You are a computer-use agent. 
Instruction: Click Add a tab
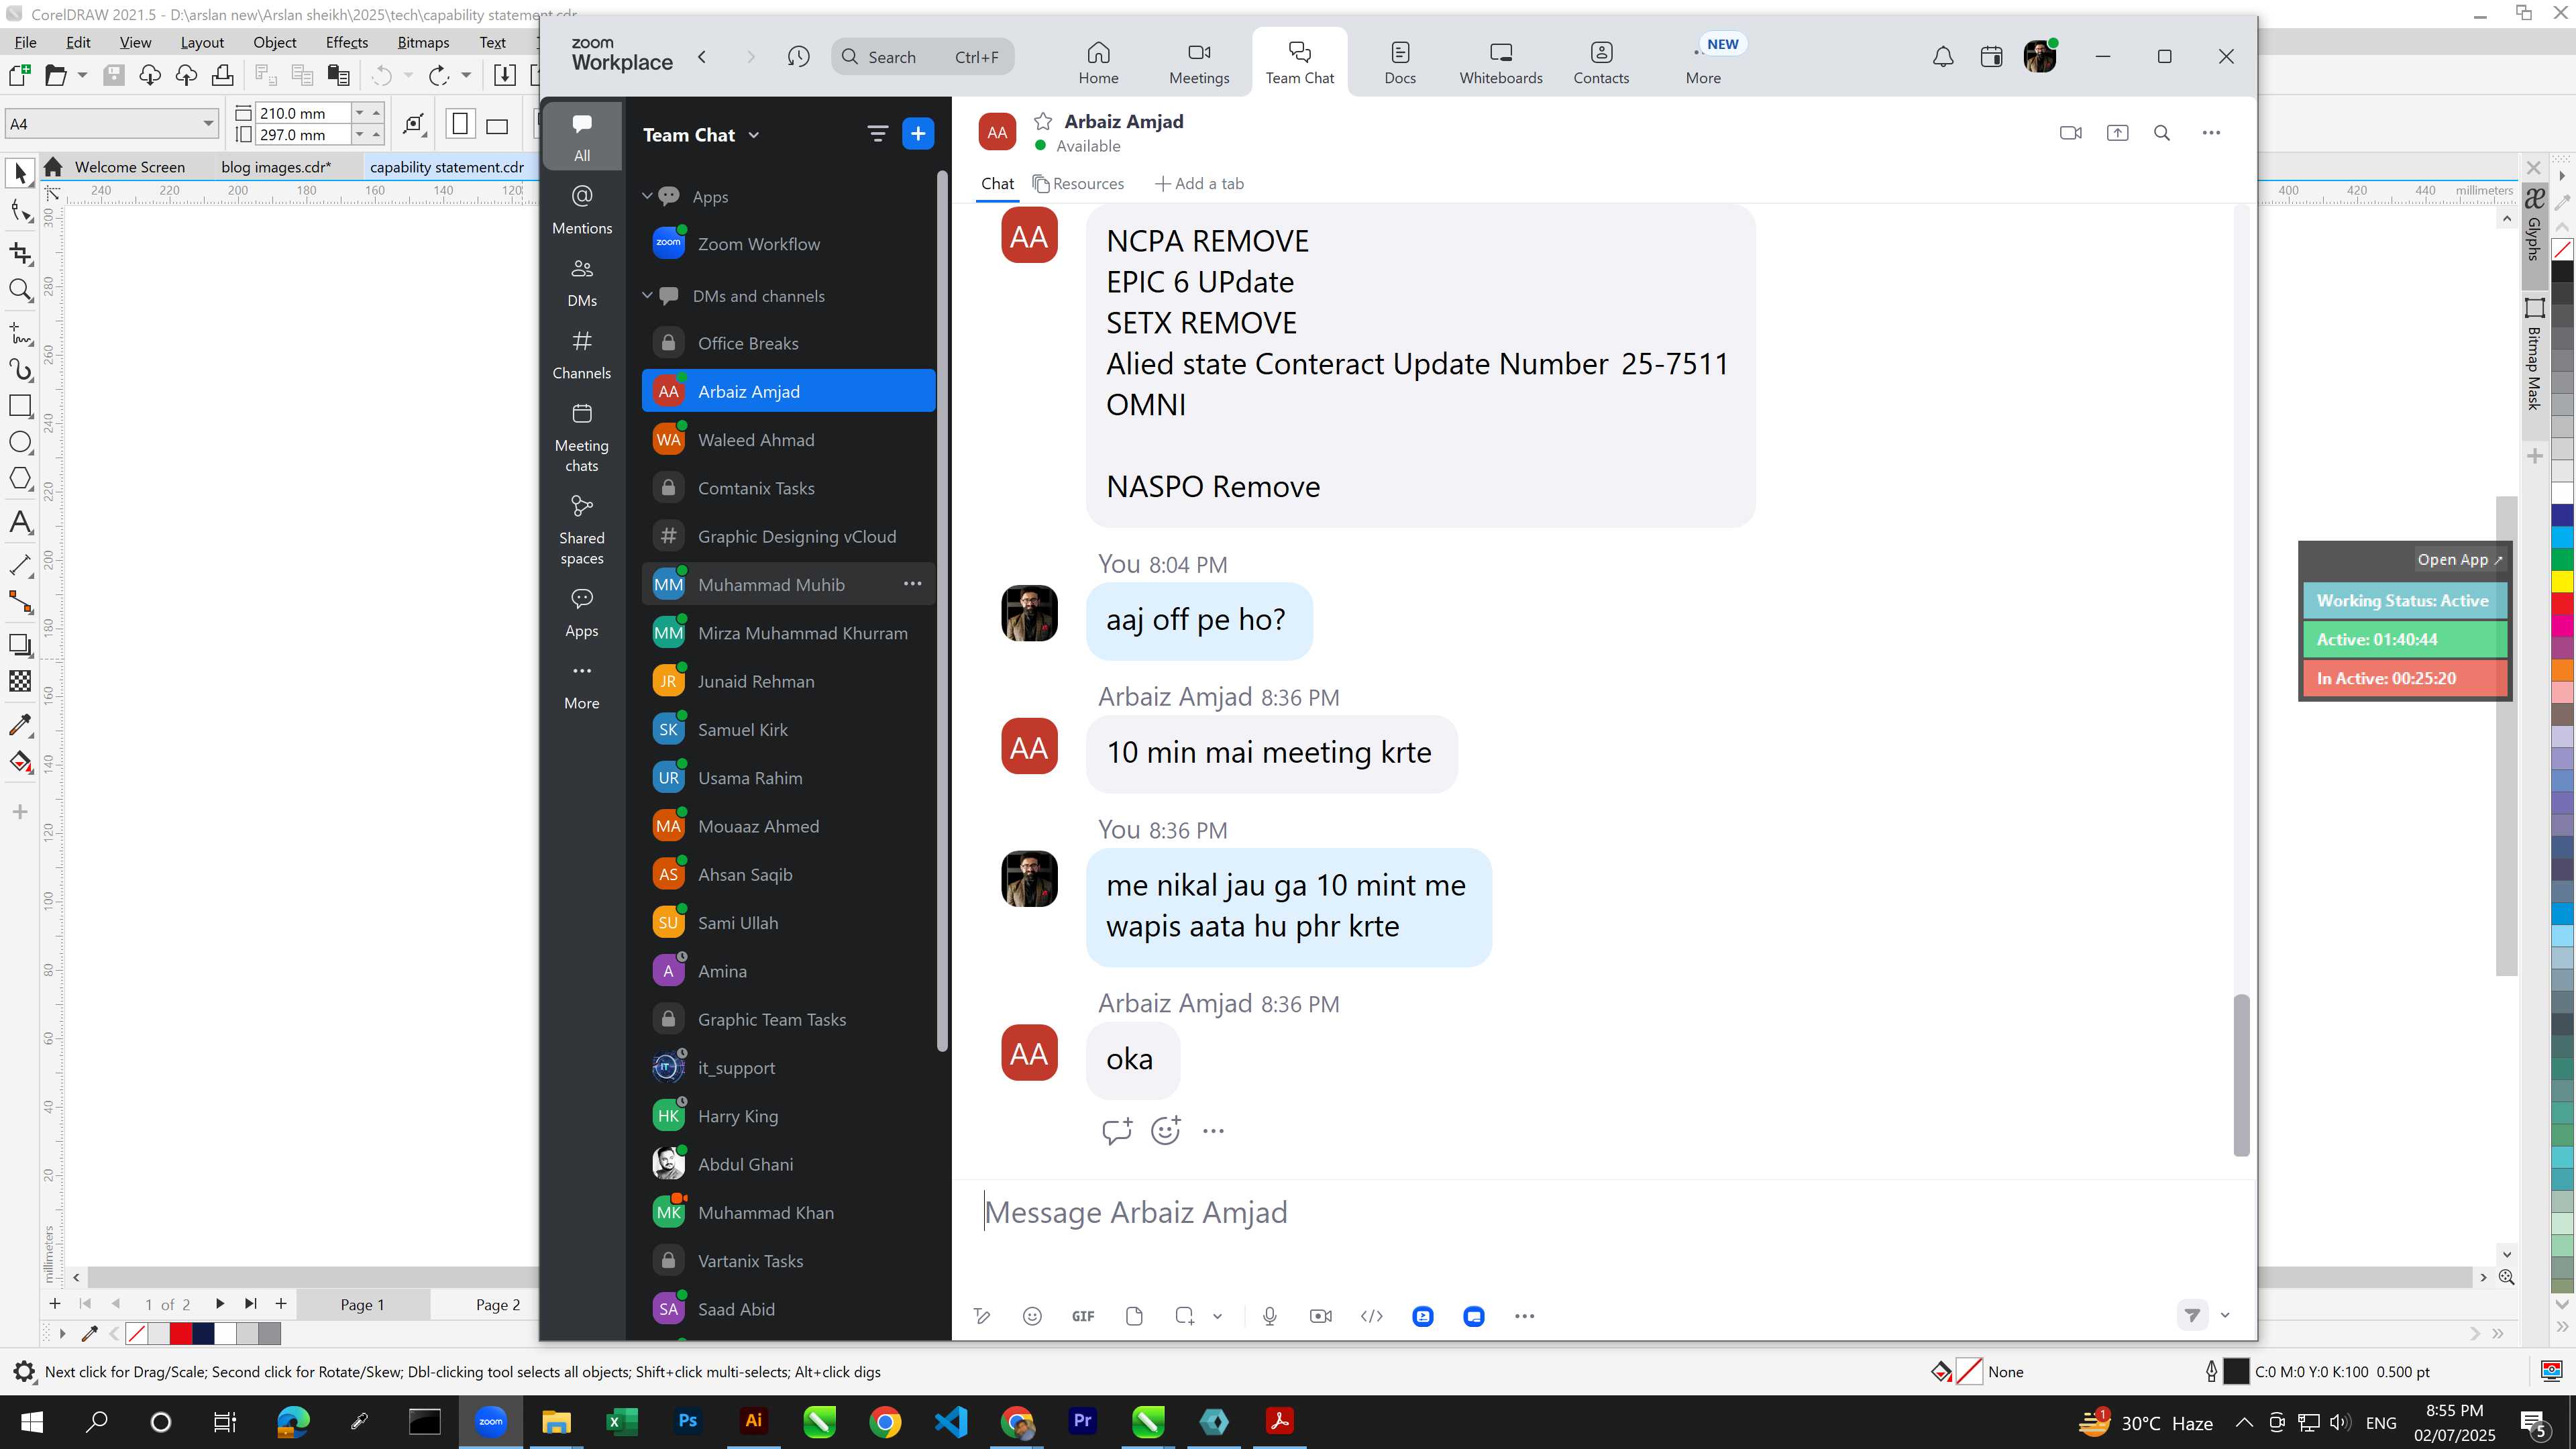[1199, 184]
